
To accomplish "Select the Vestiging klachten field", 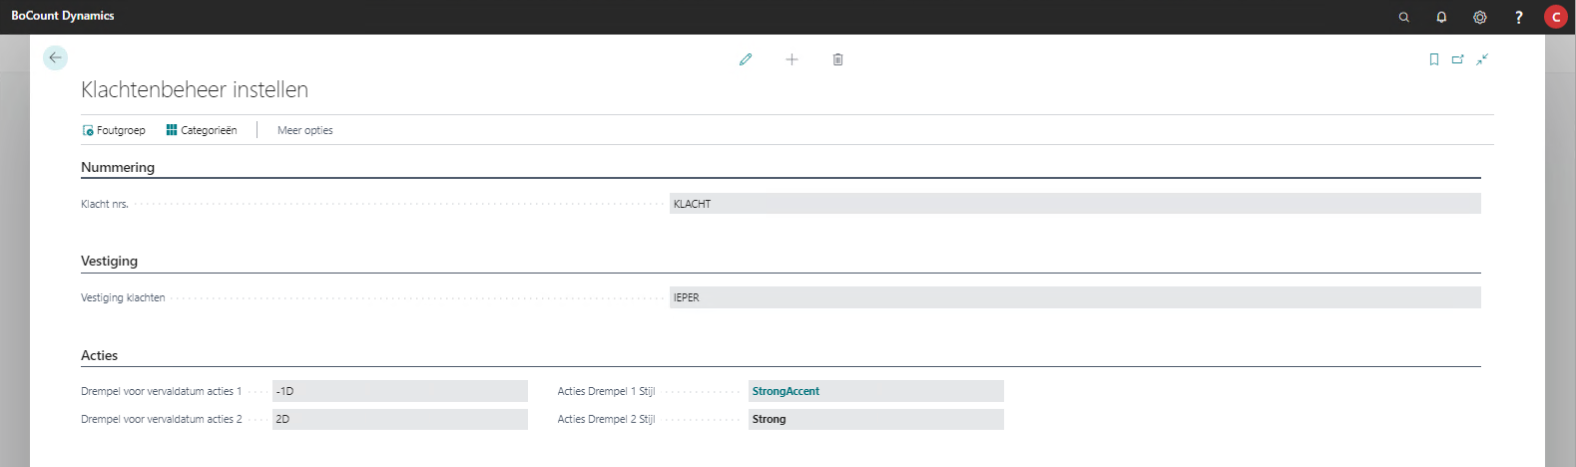I will 1074,298.
